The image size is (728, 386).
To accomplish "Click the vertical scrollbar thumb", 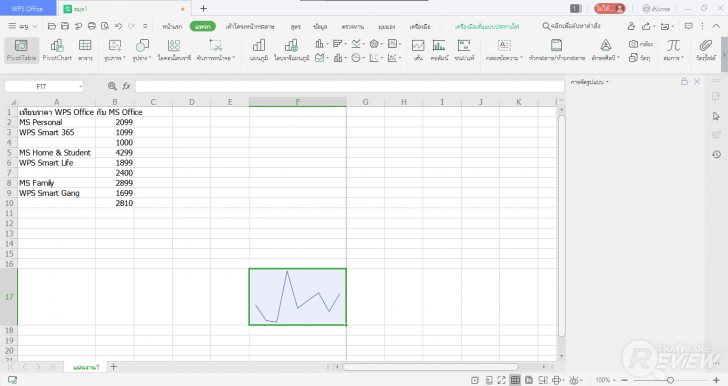I will (561, 226).
